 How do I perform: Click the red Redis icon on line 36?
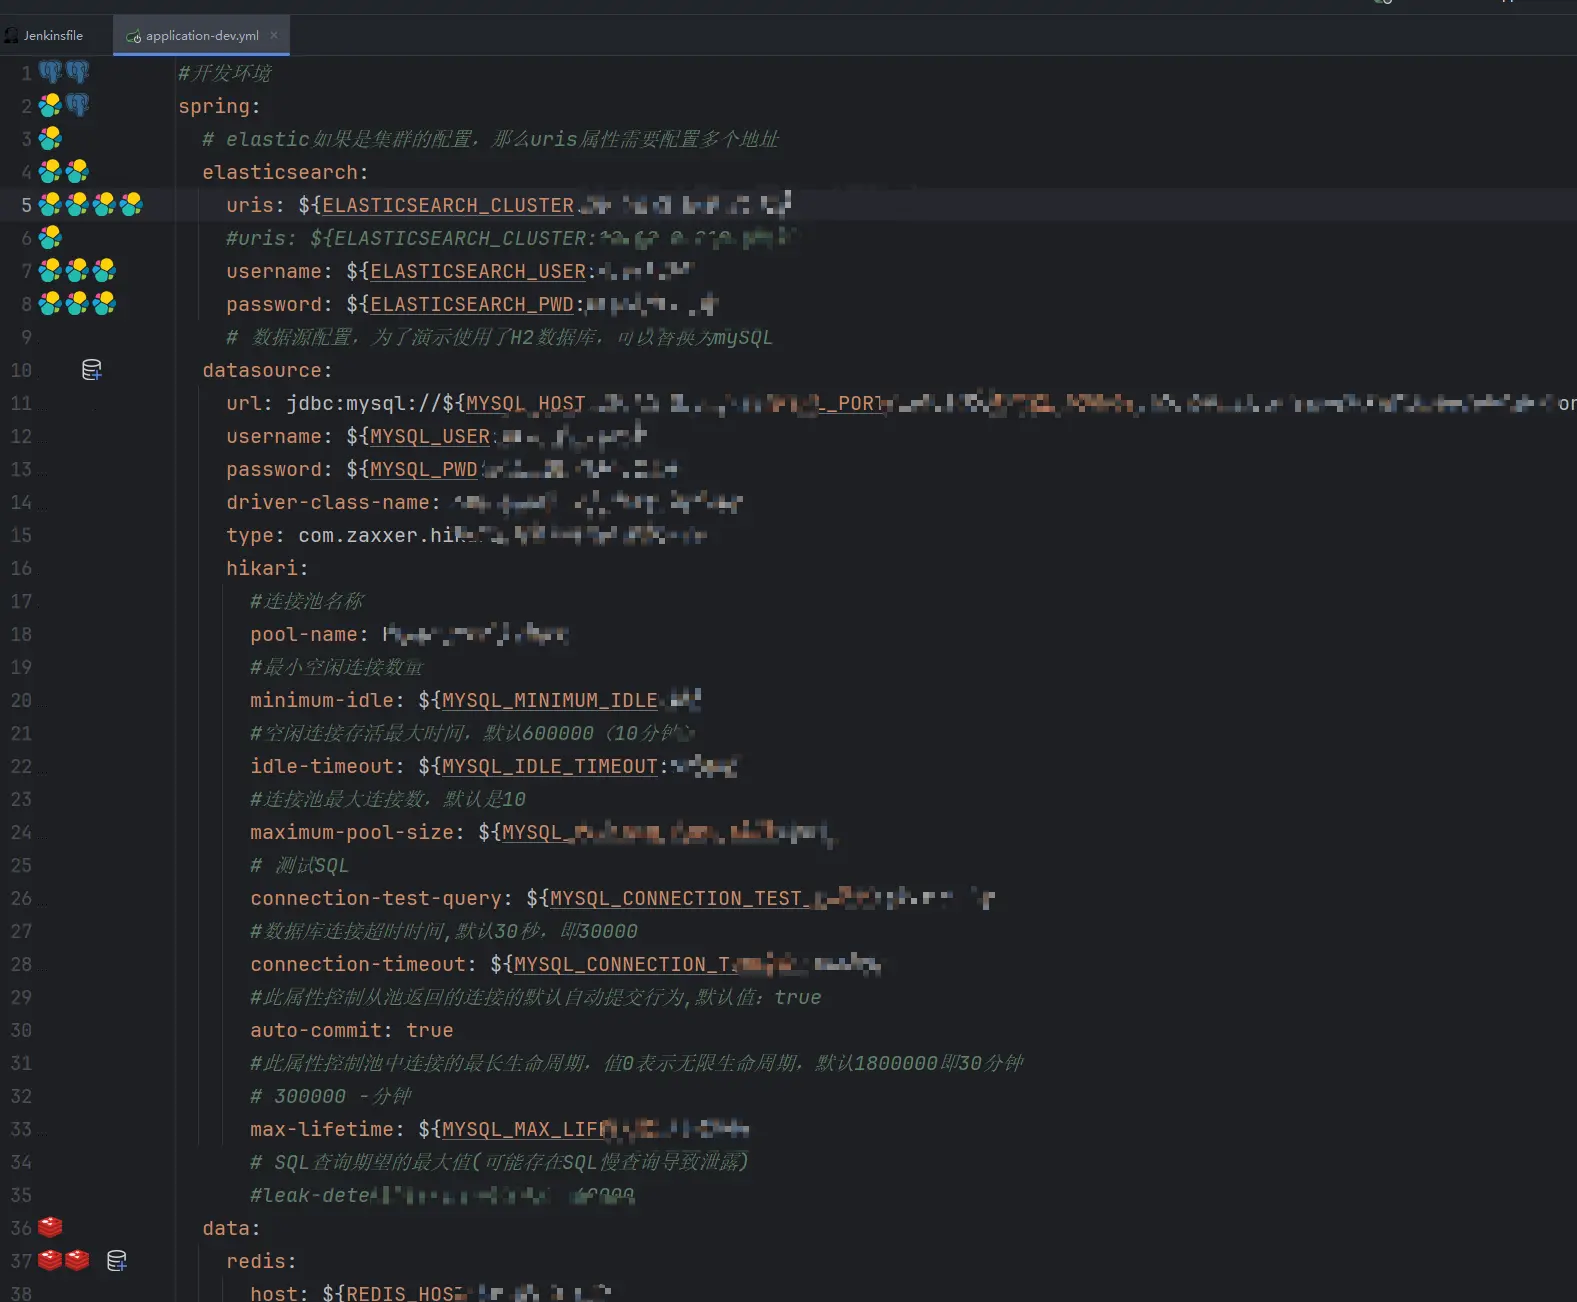(x=50, y=1227)
